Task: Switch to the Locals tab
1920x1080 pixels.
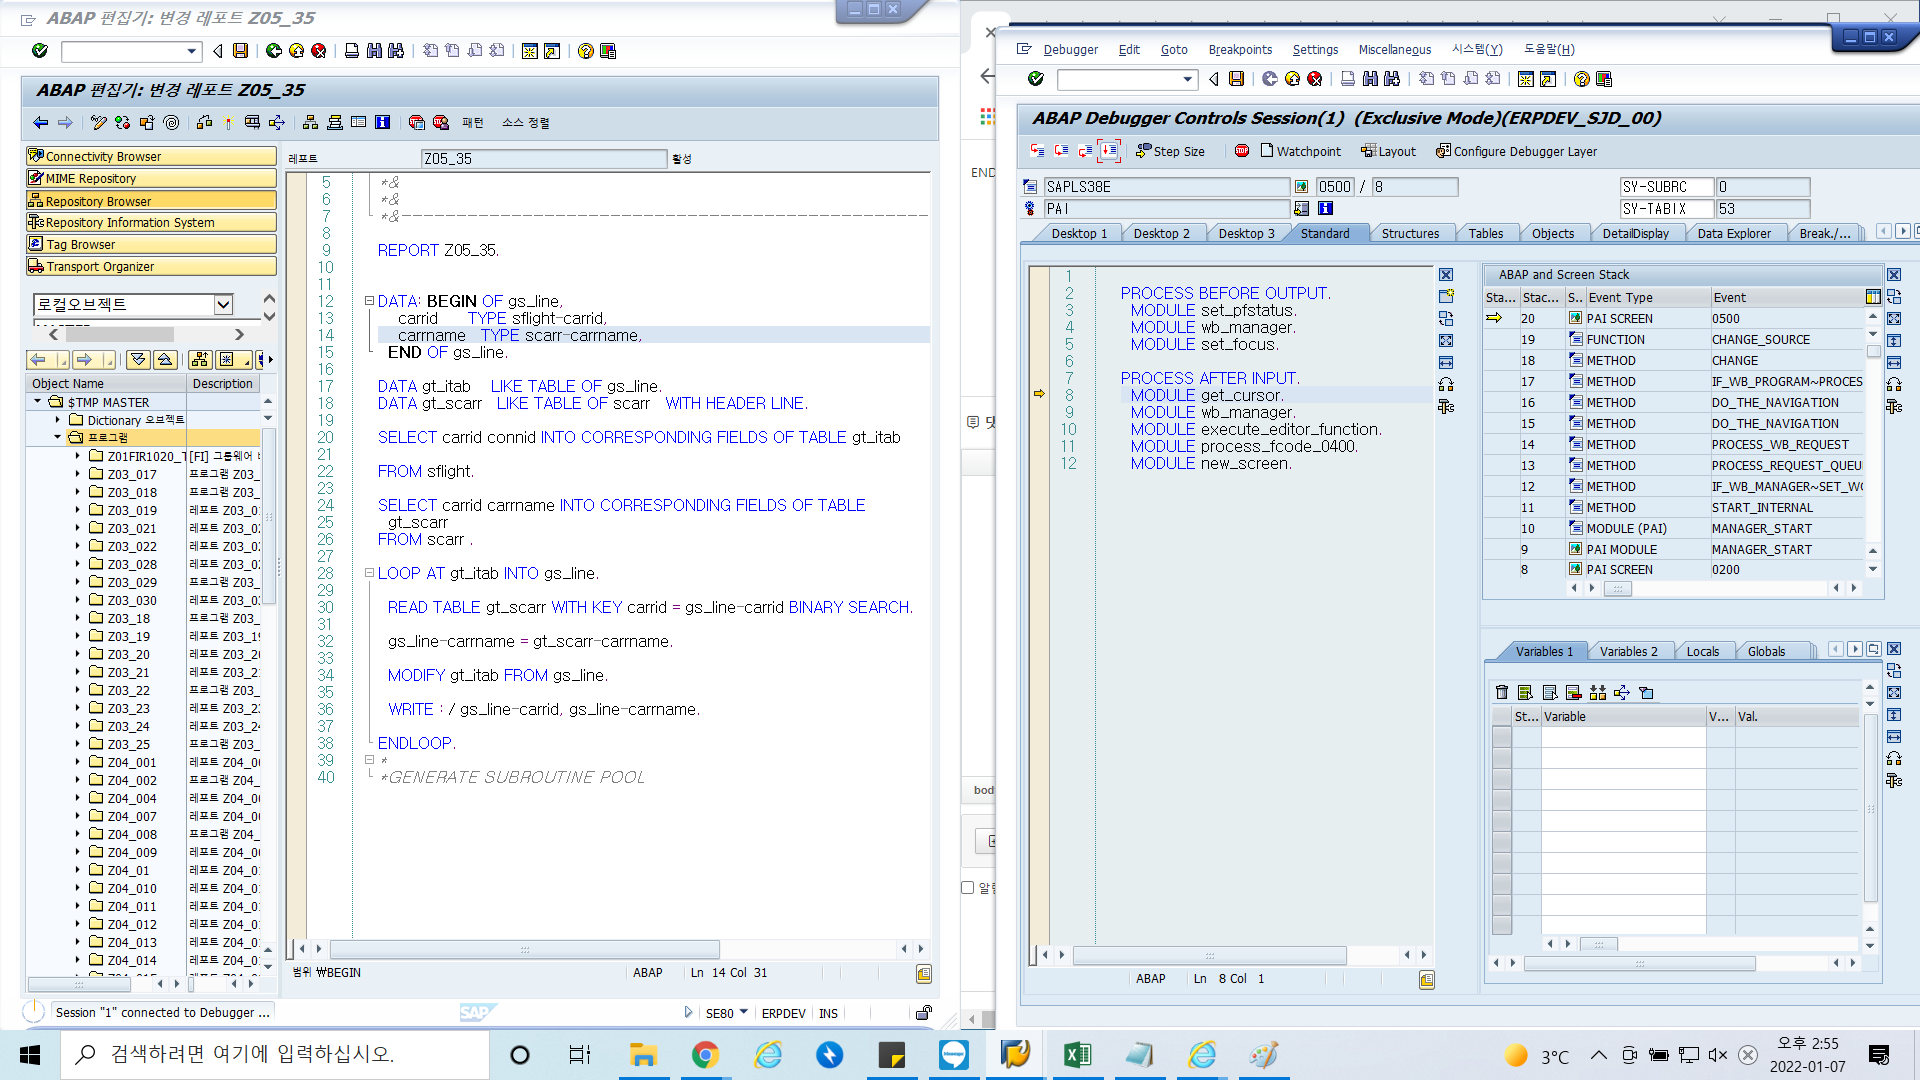Action: [x=1703, y=651]
